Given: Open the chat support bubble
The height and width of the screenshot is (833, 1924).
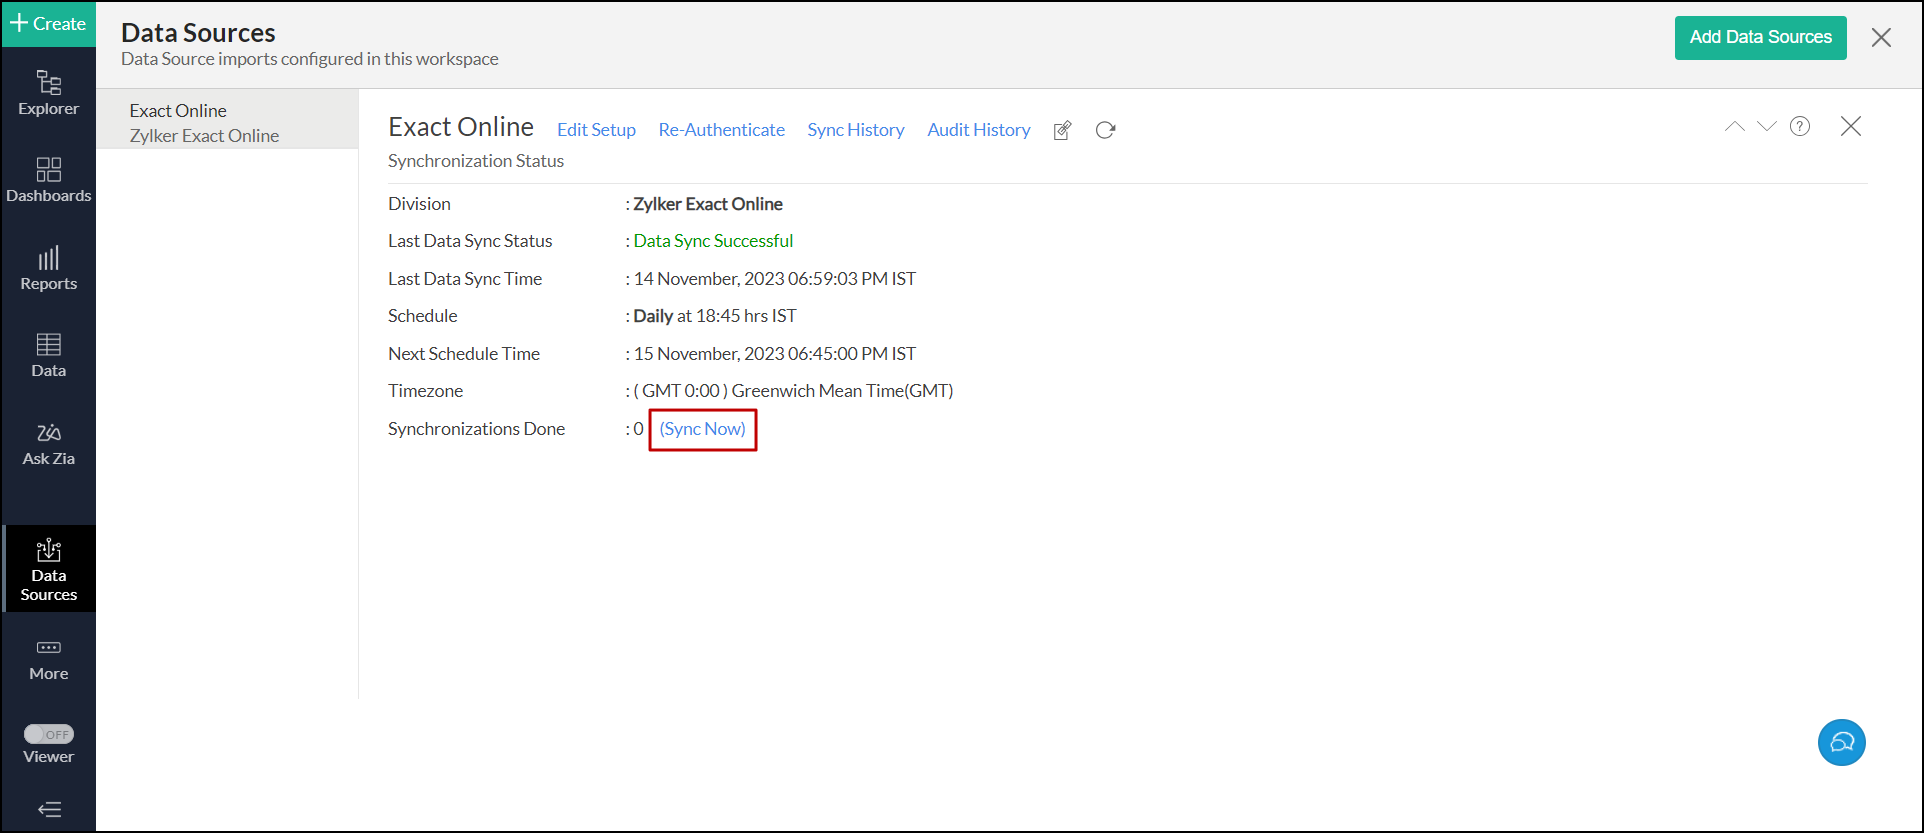Looking at the screenshot, I should tap(1841, 742).
